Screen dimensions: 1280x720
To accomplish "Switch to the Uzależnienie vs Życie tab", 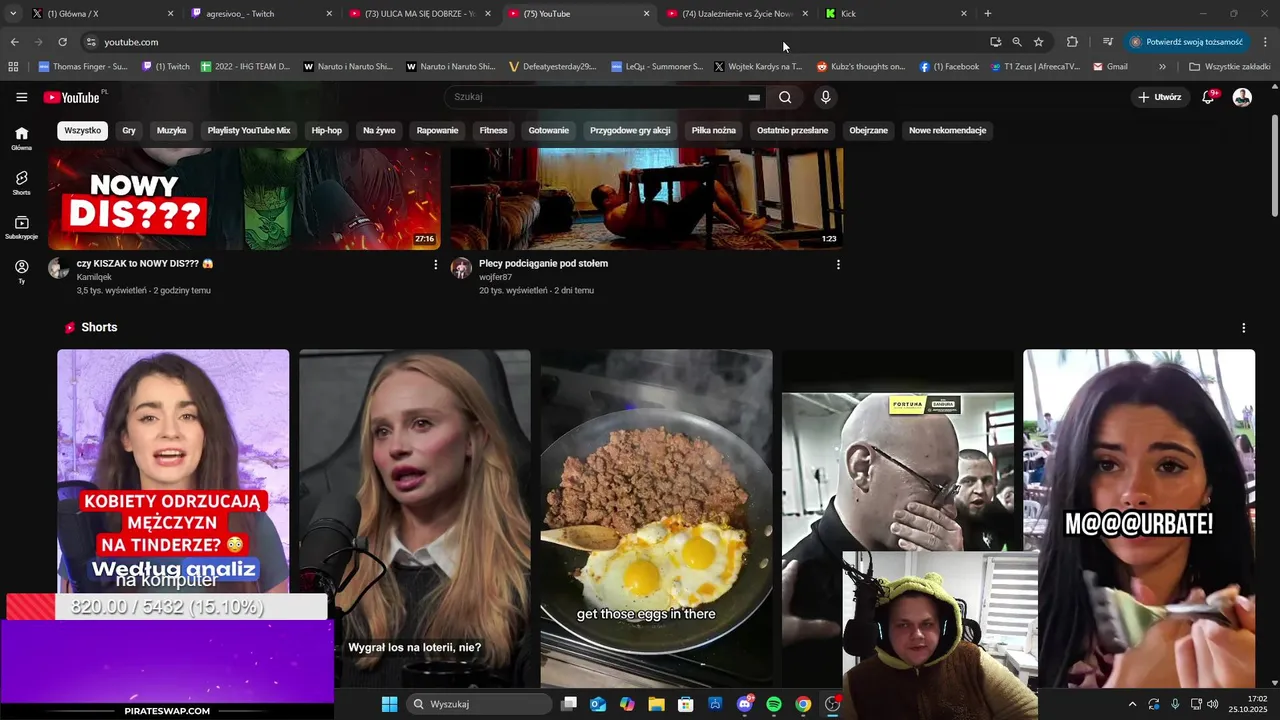I will (x=739, y=14).
